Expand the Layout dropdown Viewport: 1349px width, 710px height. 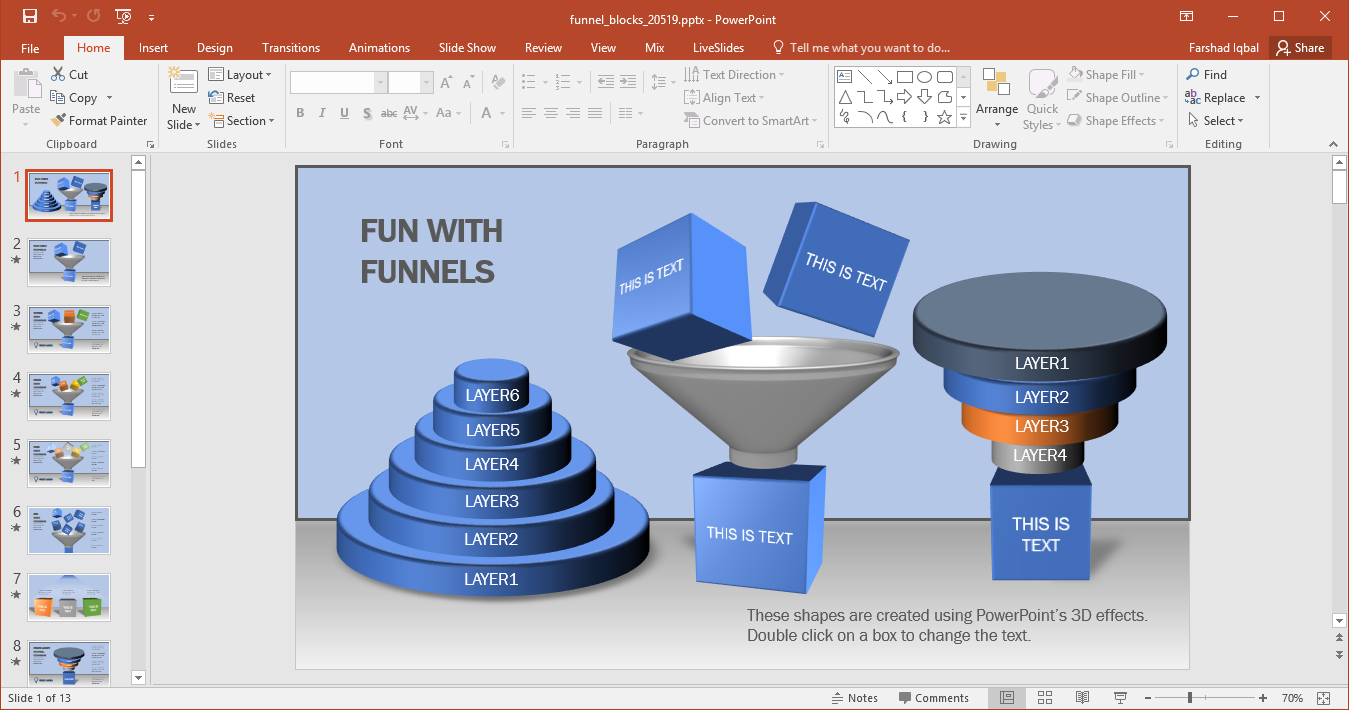pos(240,75)
